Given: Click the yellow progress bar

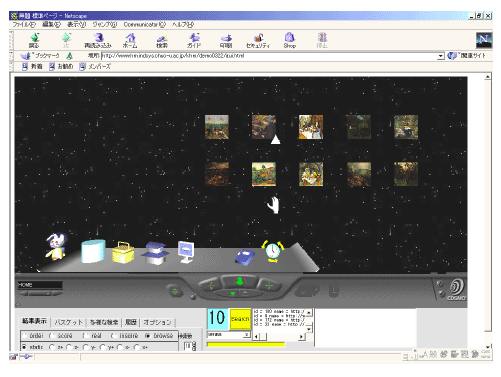Looking at the screenshot, I should (x=246, y=344).
